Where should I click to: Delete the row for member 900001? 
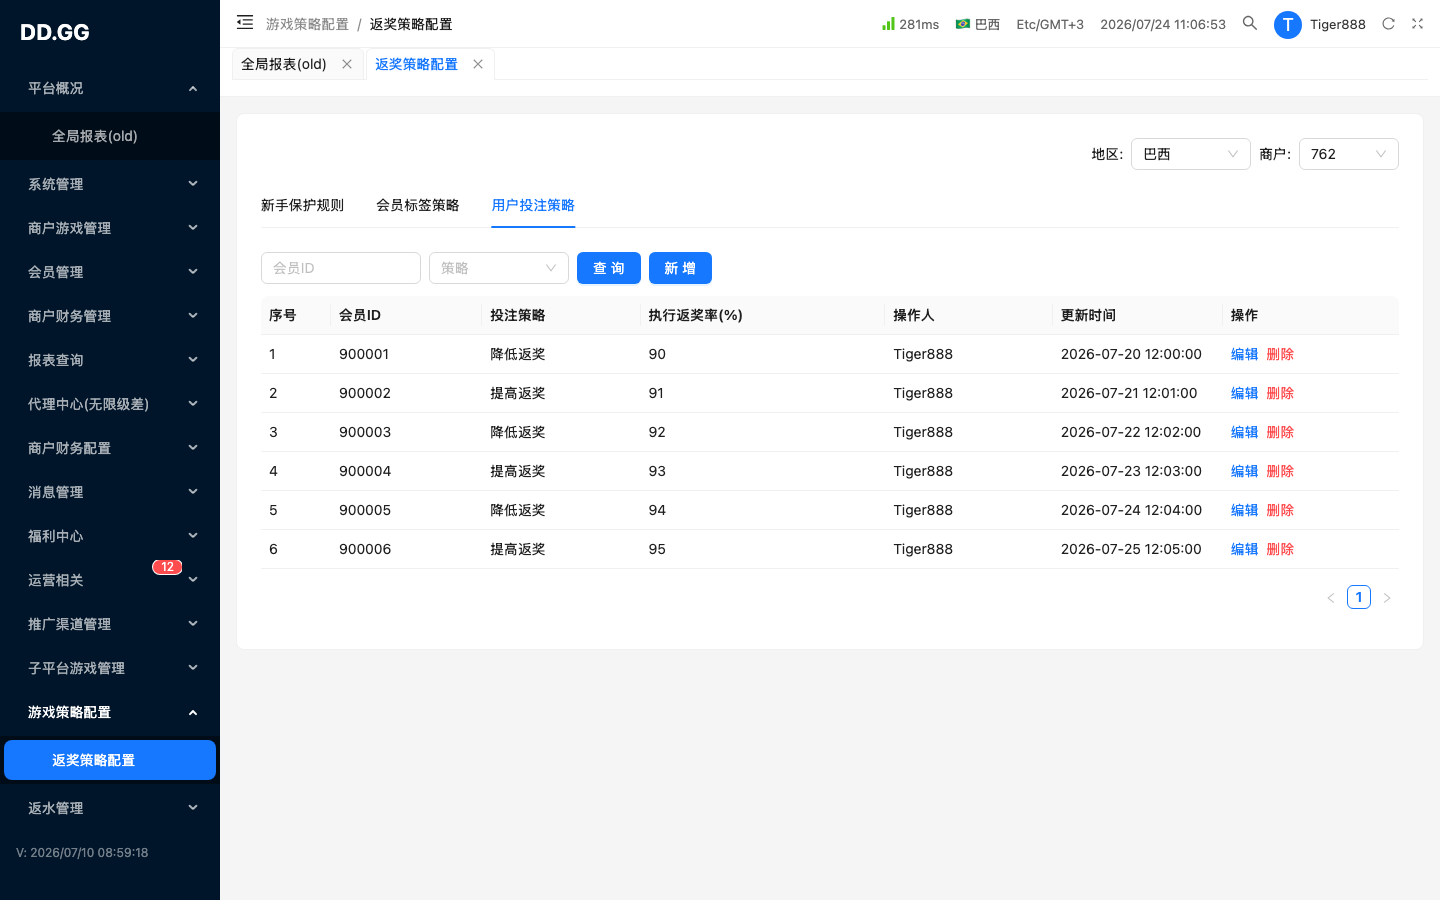pos(1280,354)
